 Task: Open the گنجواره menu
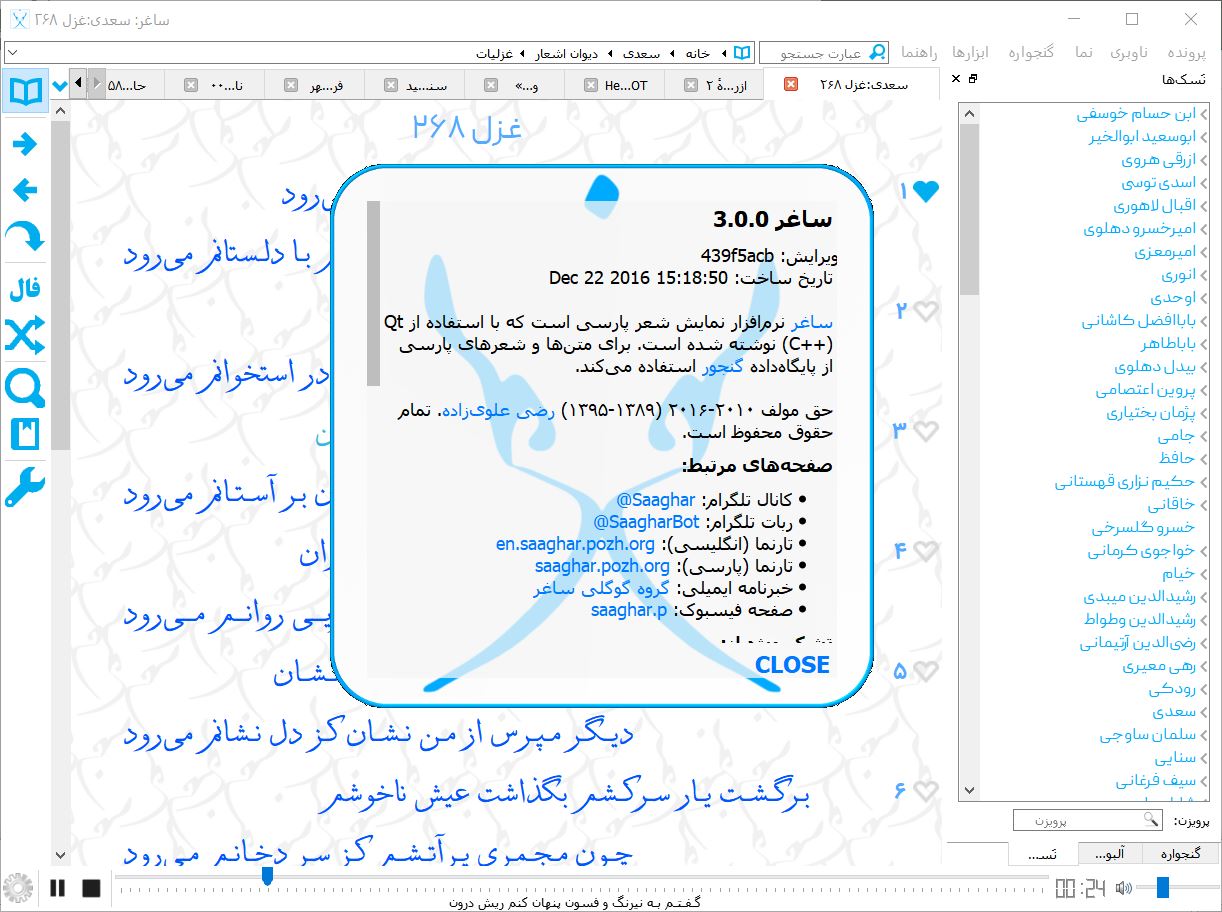(1031, 52)
